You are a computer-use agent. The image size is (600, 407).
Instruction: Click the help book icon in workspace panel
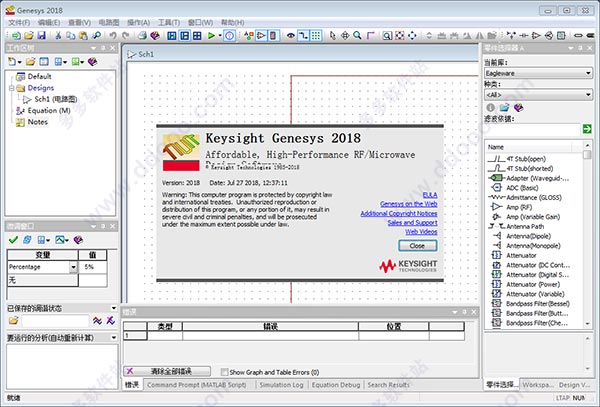[92, 61]
